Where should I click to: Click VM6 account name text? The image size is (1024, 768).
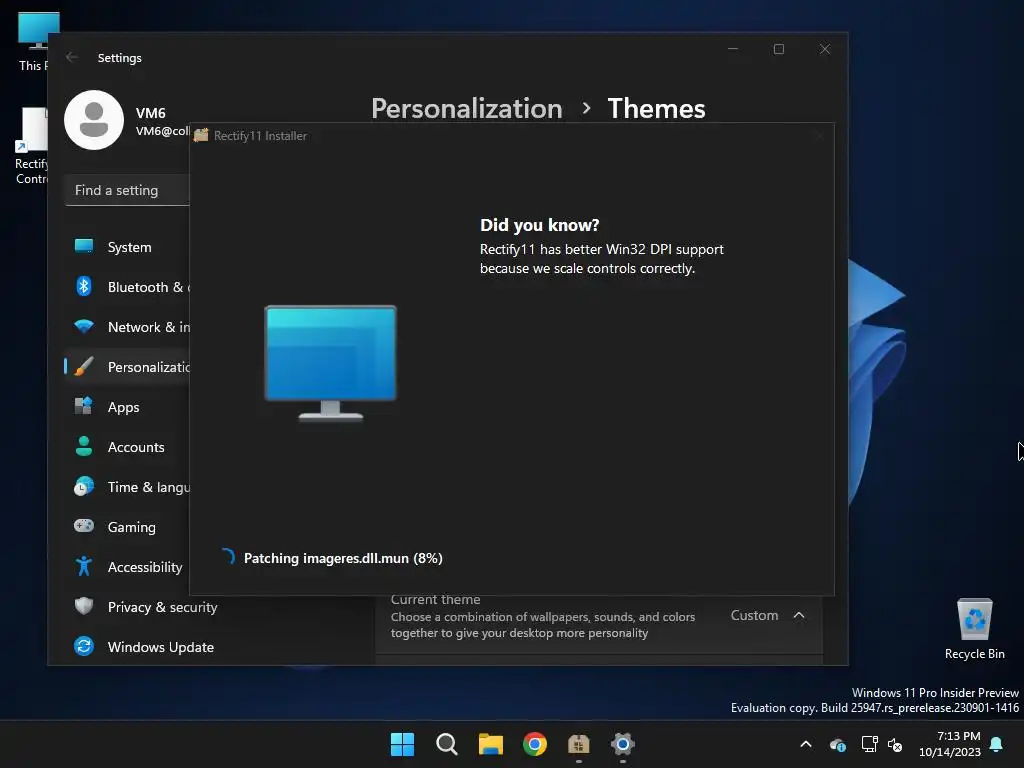151,113
